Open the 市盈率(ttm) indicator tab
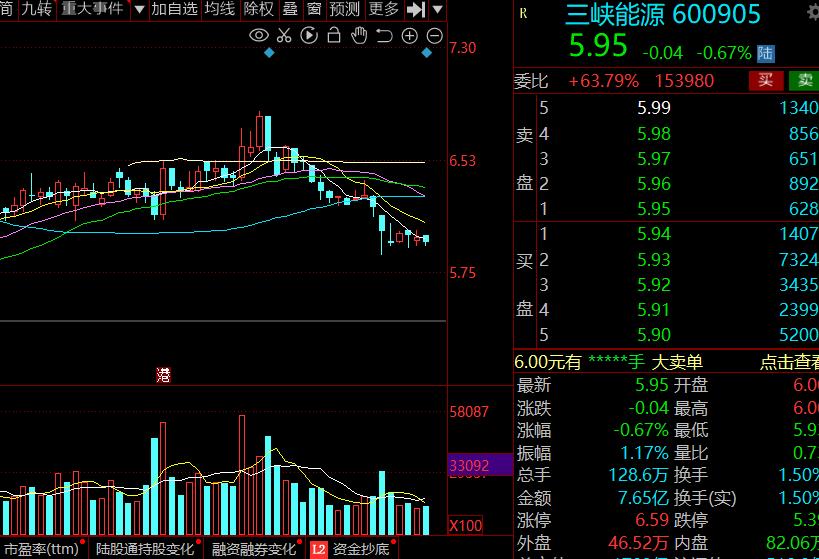Viewport: 819px width, 559px height. tap(42, 549)
